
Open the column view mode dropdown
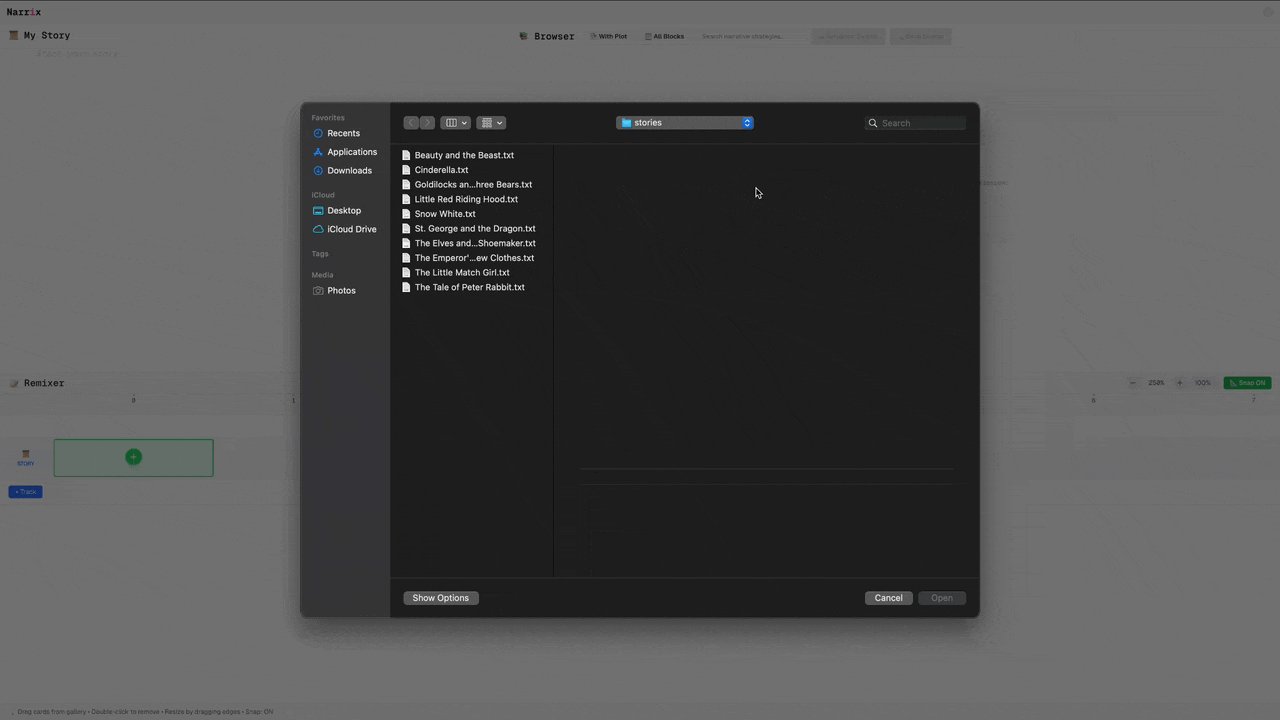pyautogui.click(x=455, y=123)
